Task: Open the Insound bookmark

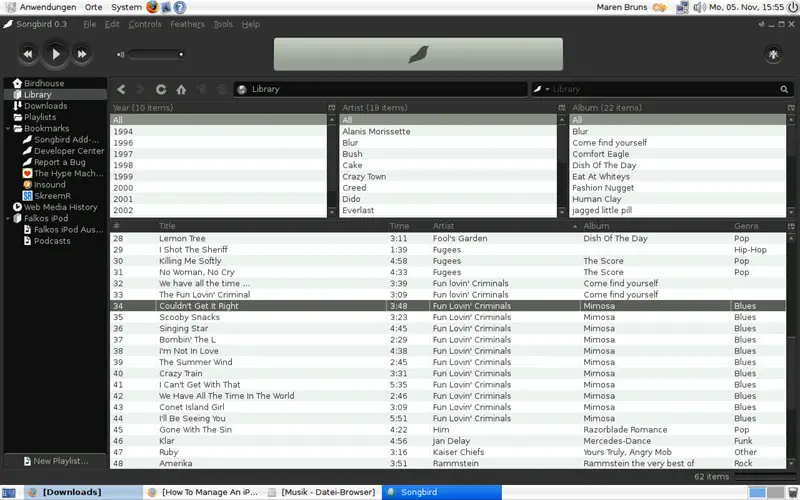Action: click(x=49, y=184)
